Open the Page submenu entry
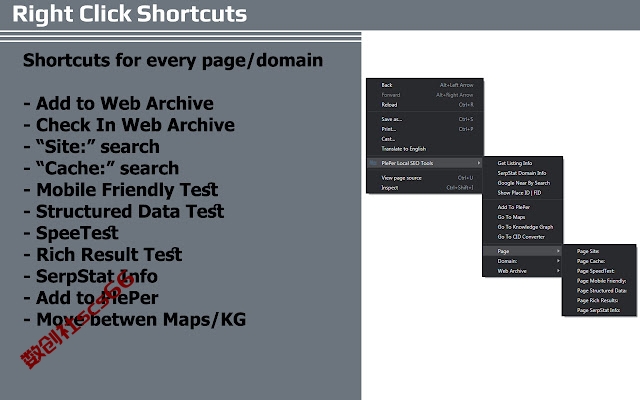 (x=522, y=251)
